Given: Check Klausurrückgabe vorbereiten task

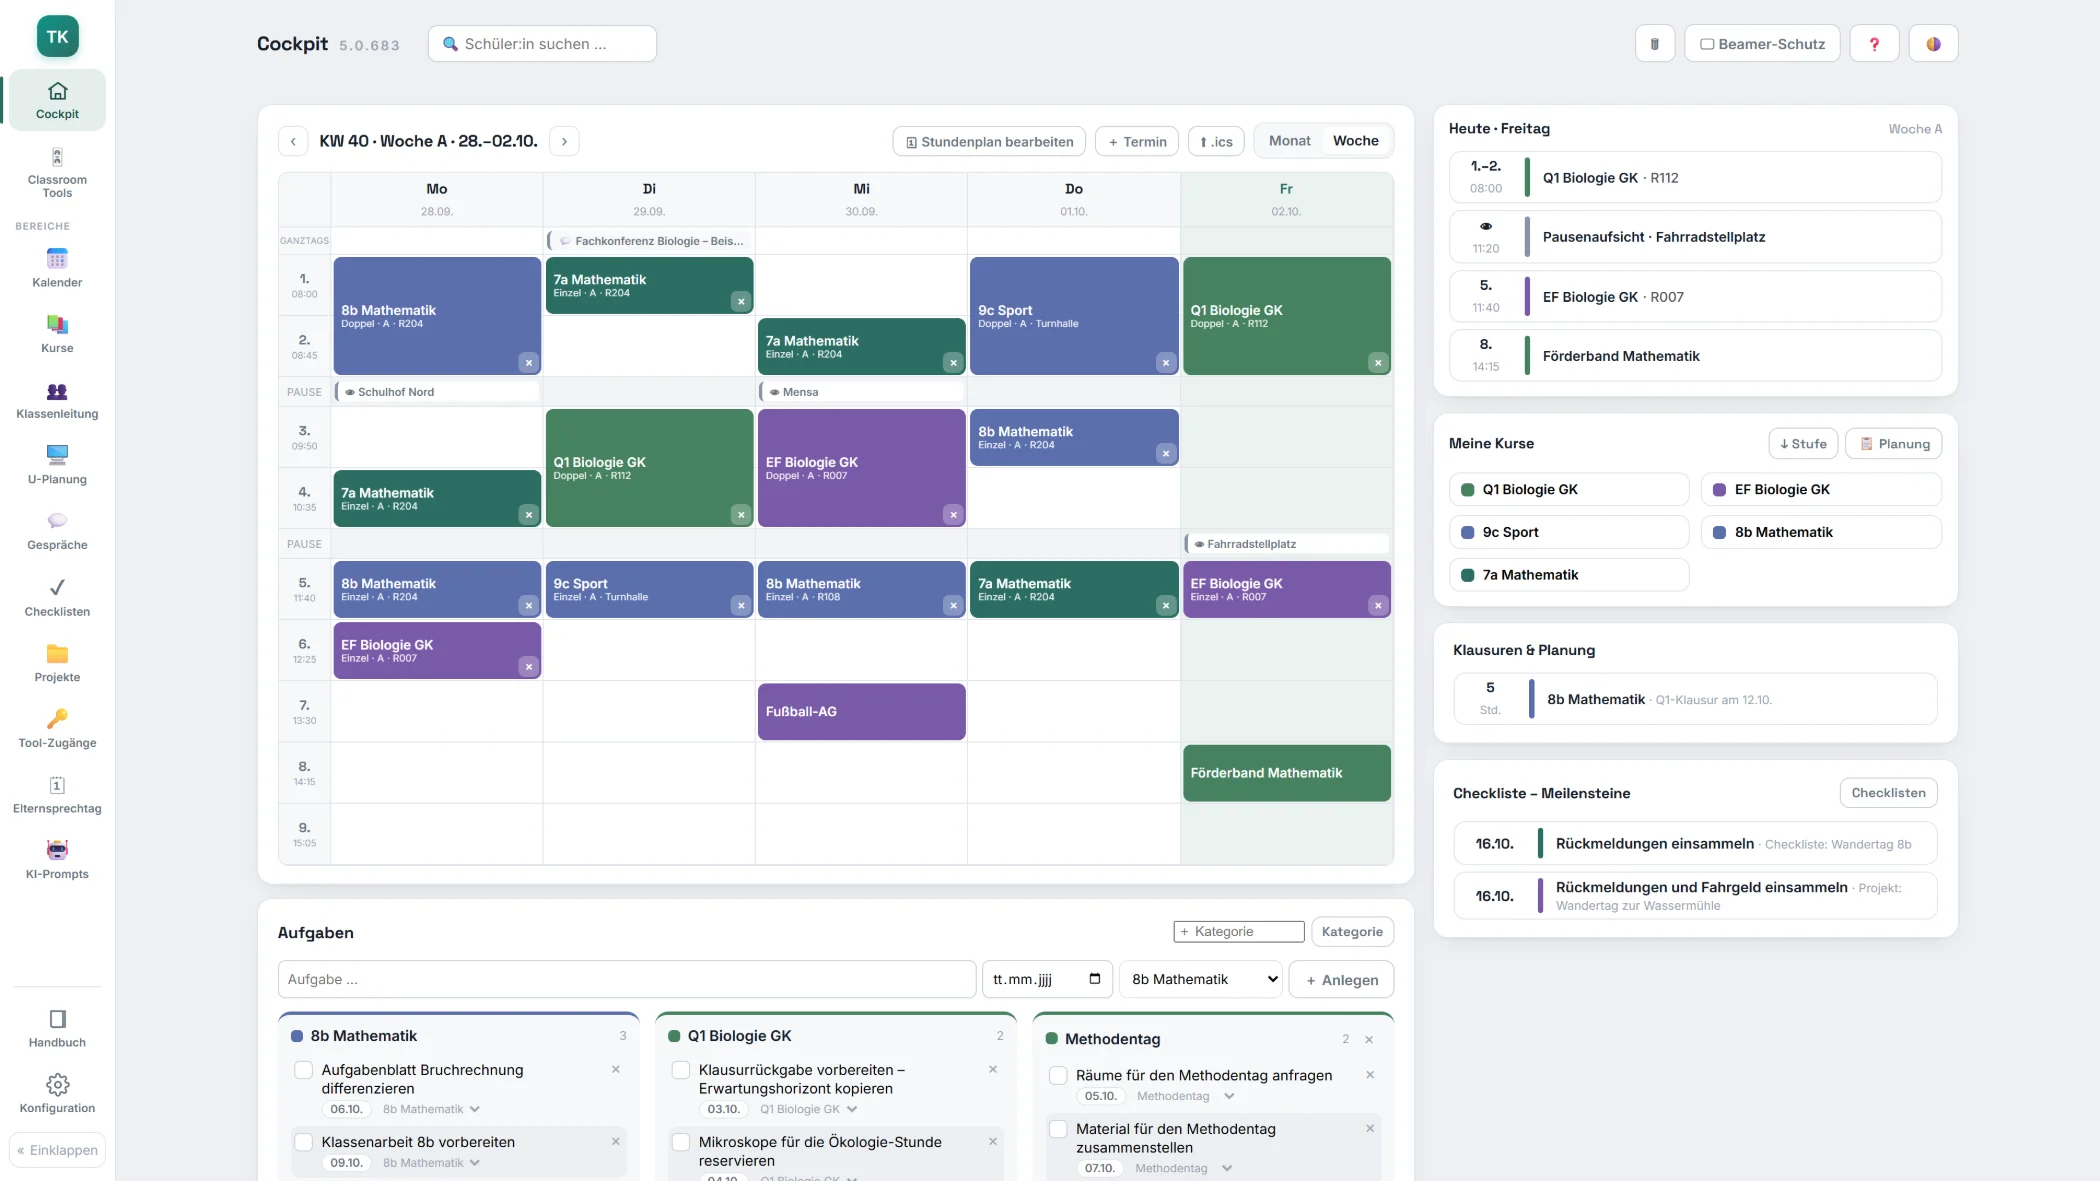Looking at the screenshot, I should tap(681, 1070).
